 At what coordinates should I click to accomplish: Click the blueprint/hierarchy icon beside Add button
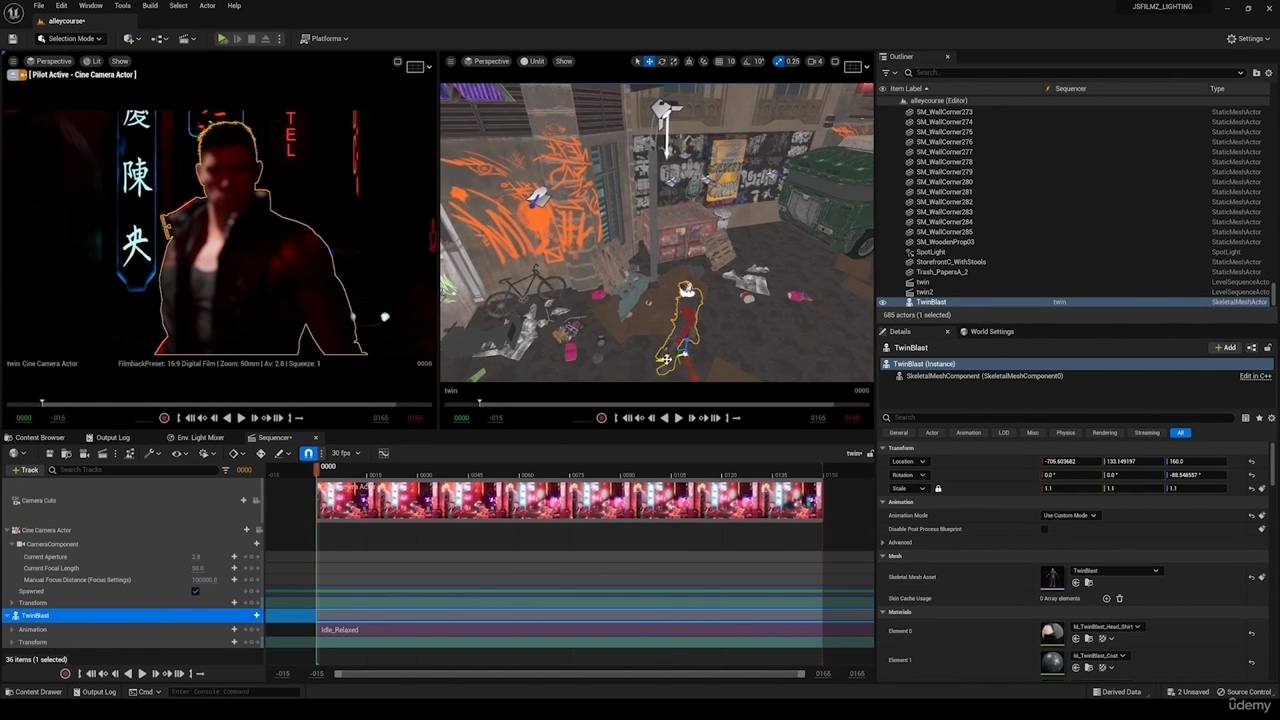(1251, 348)
